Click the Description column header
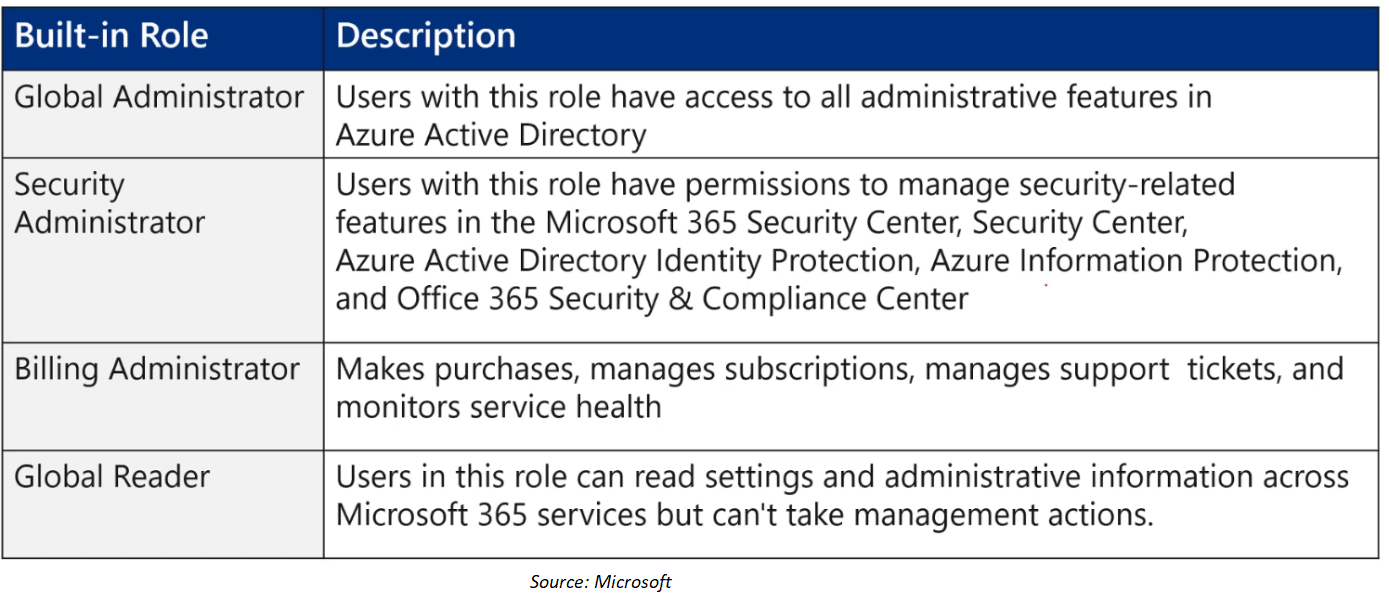Screen dimensions: 1389x602 point(426,37)
